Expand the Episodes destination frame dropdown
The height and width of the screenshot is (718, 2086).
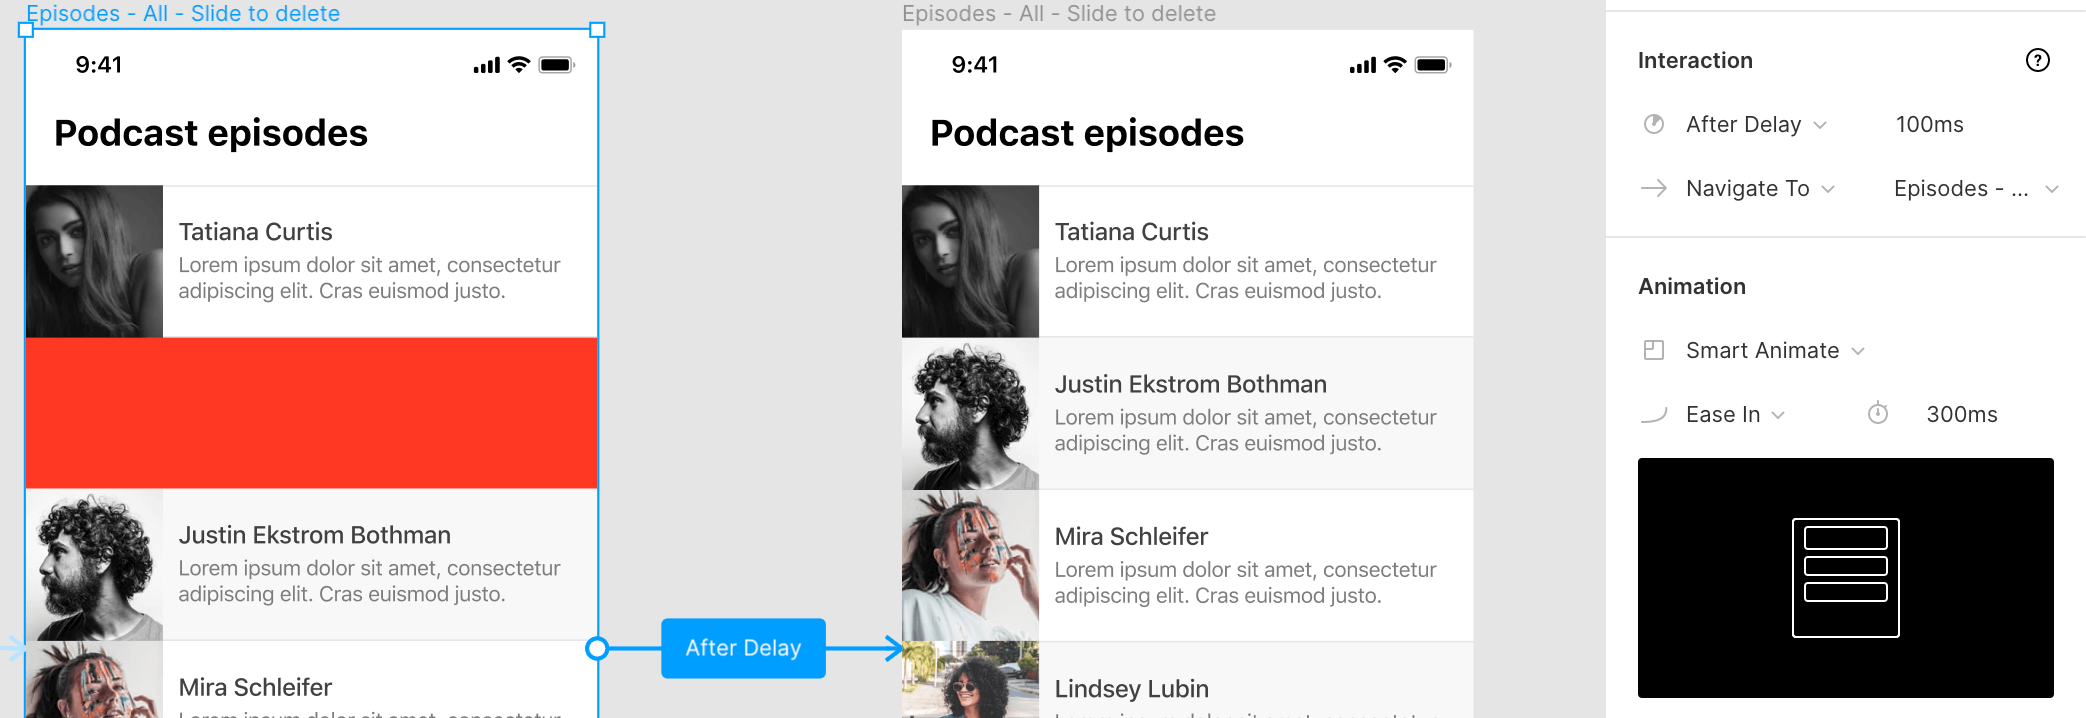[1975, 188]
